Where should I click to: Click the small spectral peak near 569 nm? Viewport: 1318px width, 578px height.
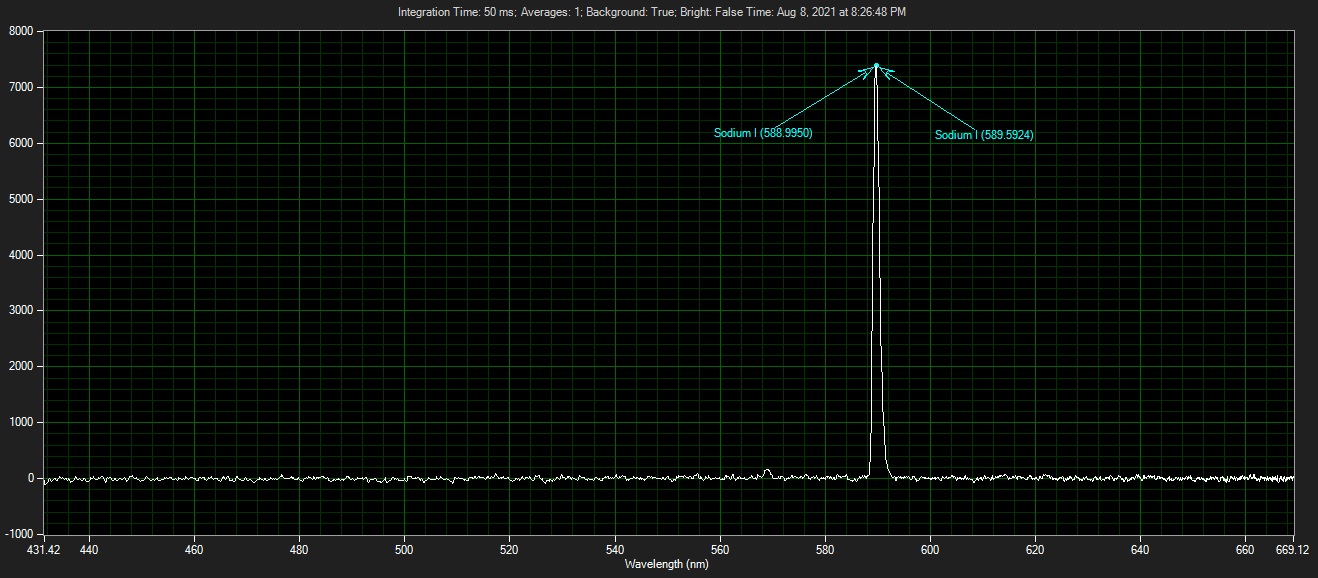[767, 470]
